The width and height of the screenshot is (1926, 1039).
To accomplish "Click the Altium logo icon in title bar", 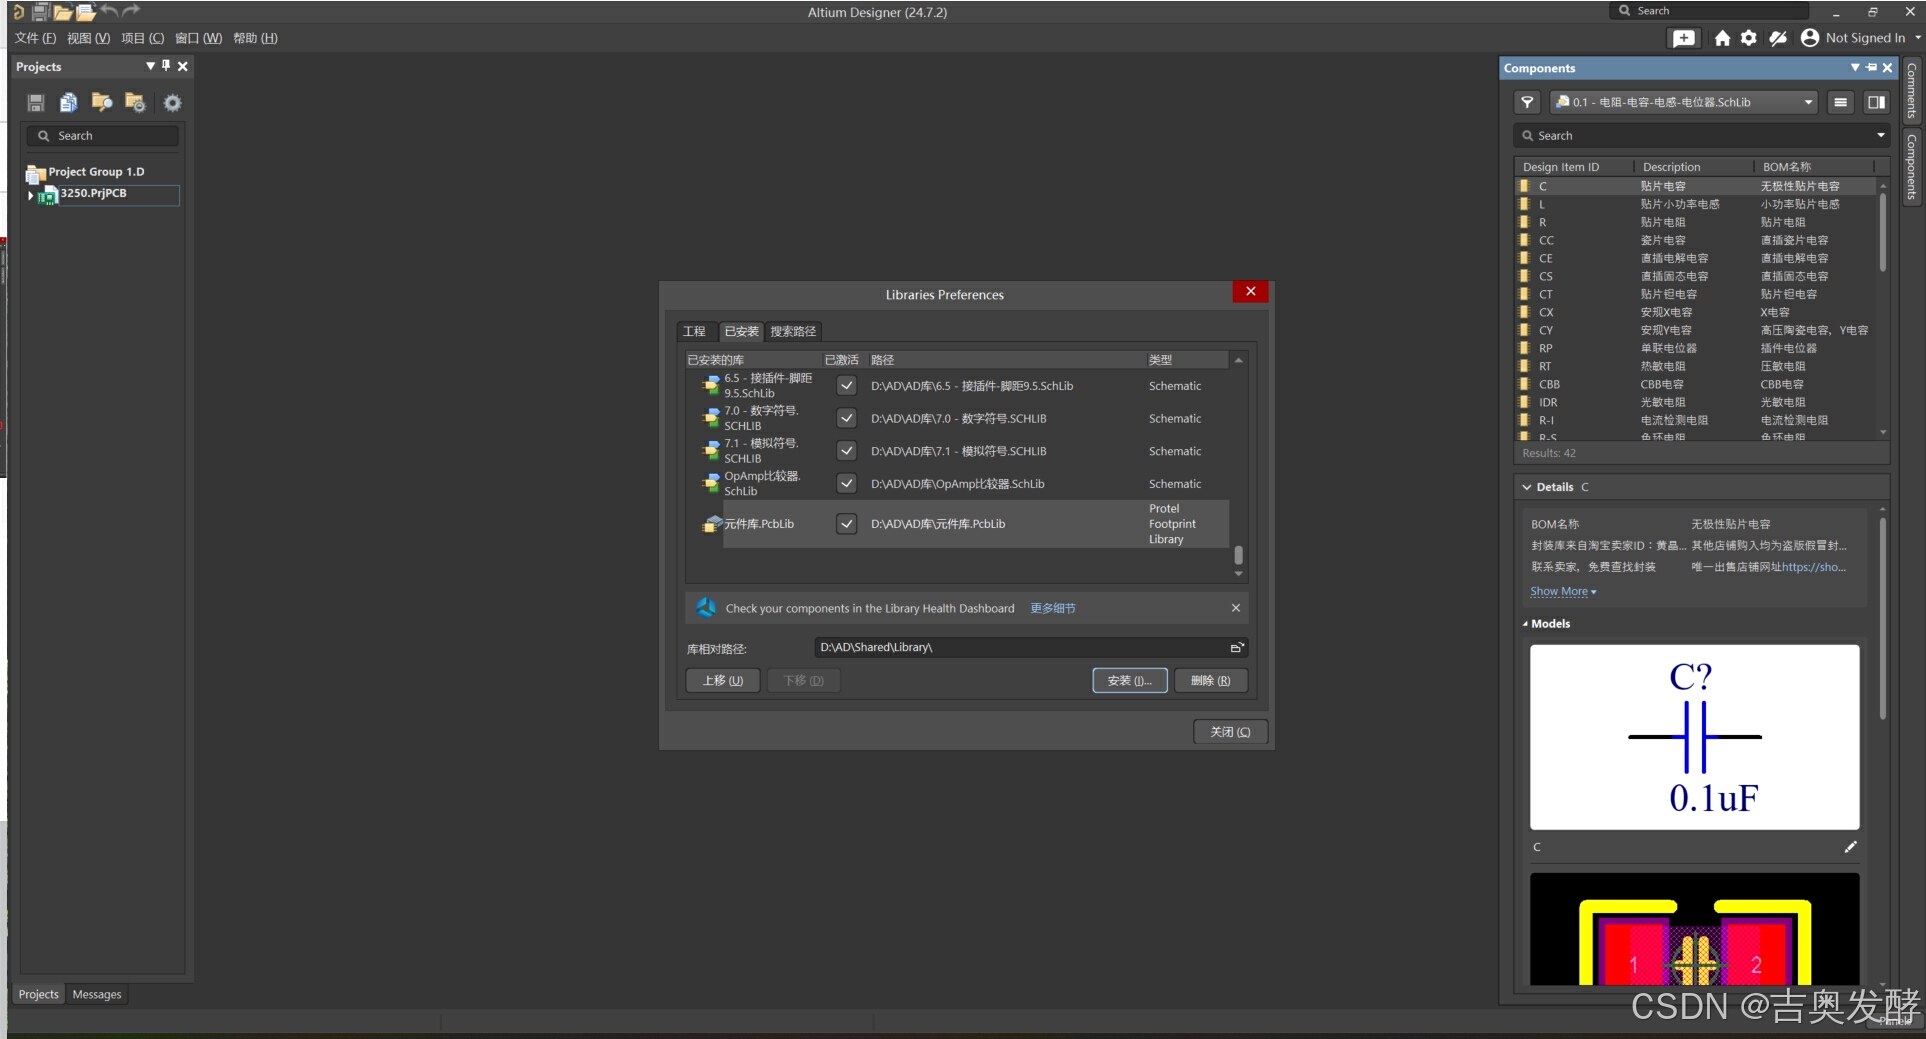I will [17, 12].
